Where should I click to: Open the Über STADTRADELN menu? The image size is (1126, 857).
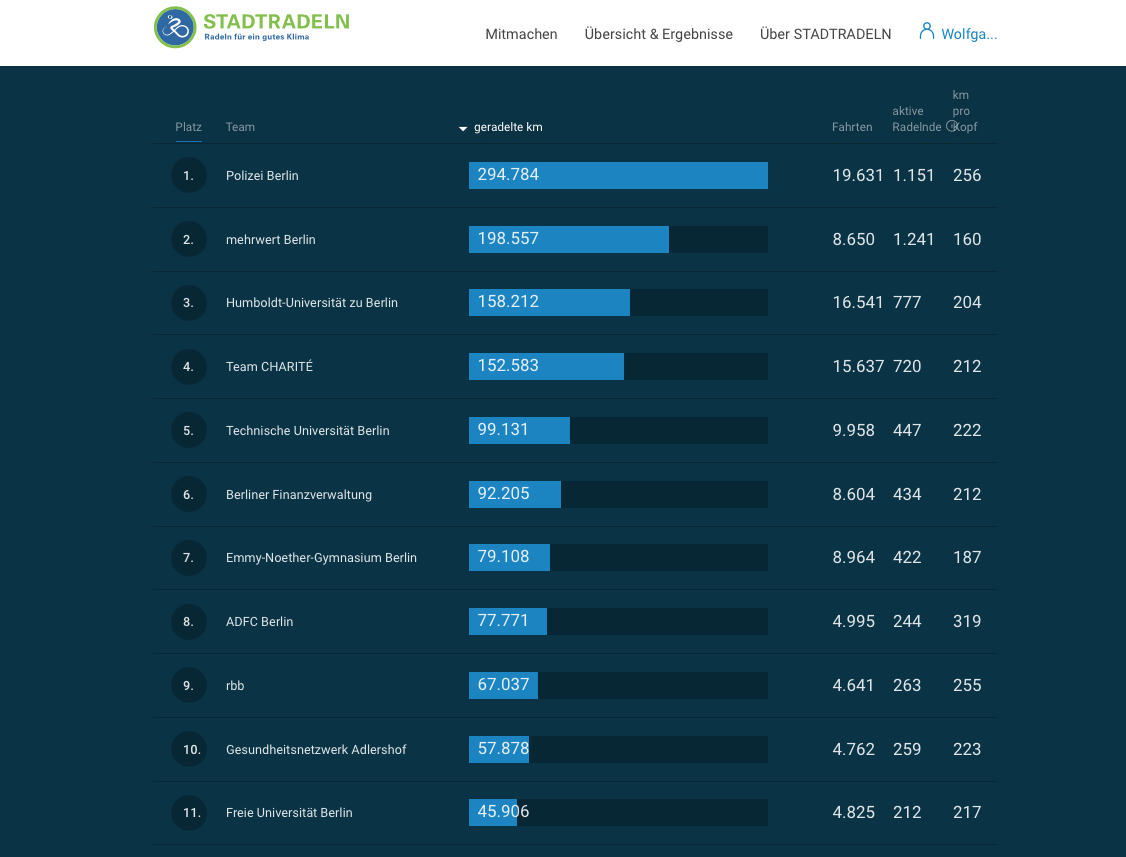(825, 34)
